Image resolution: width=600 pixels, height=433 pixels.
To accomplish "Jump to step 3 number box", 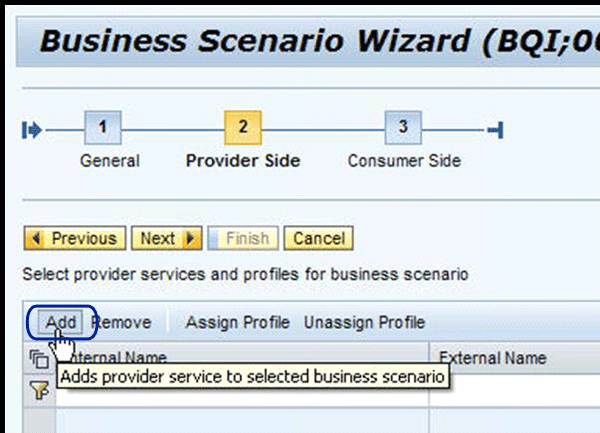I will tap(403, 128).
